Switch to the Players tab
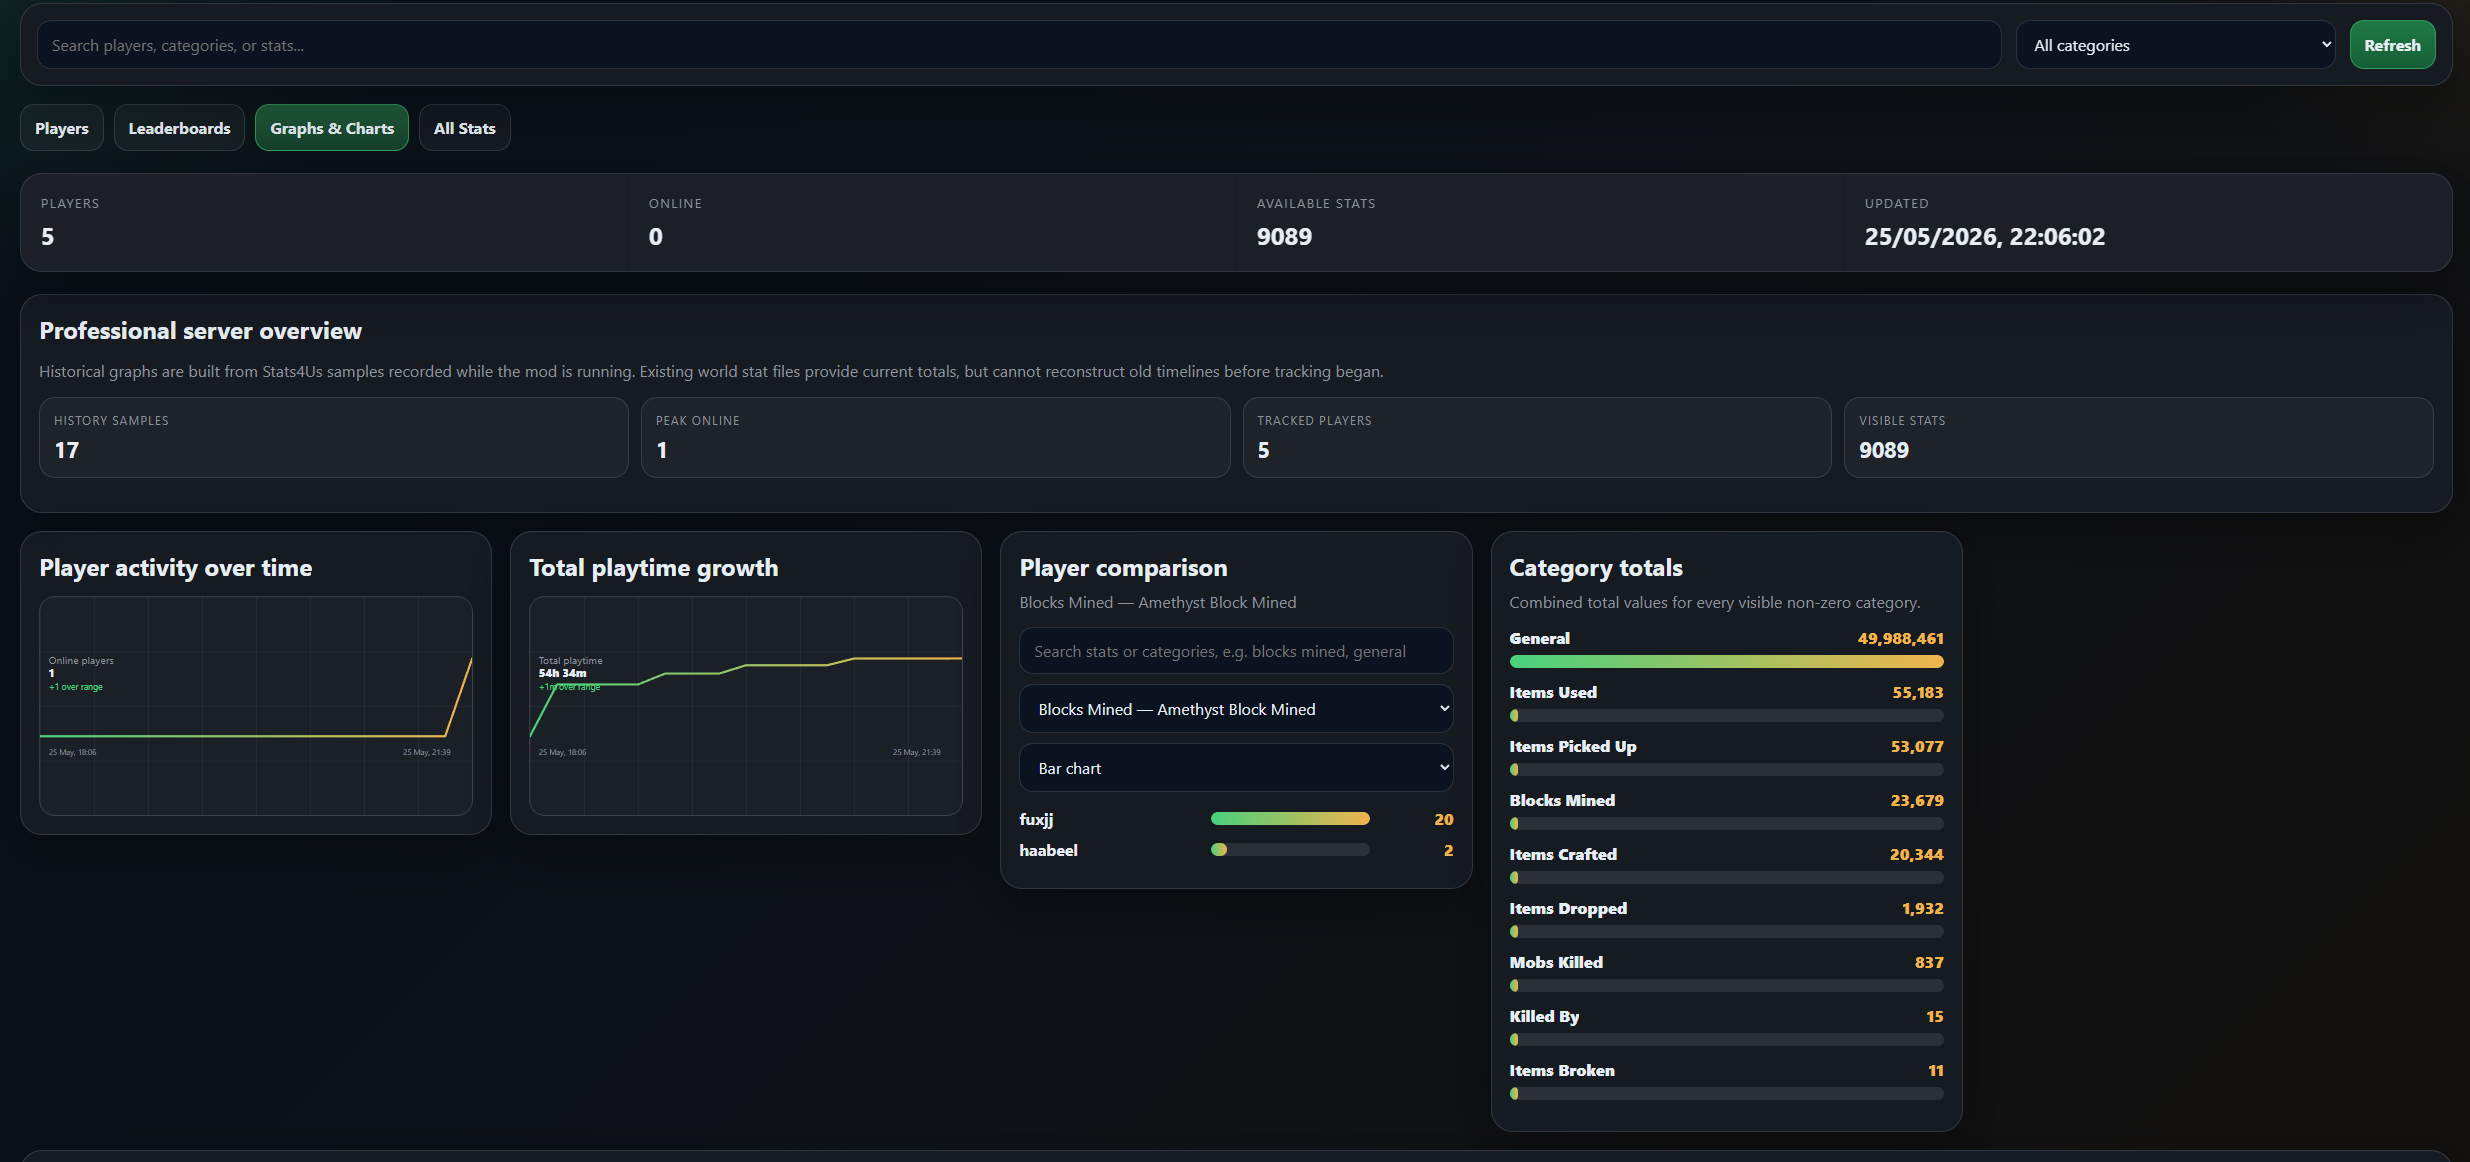Image resolution: width=2470 pixels, height=1162 pixels. click(62, 128)
